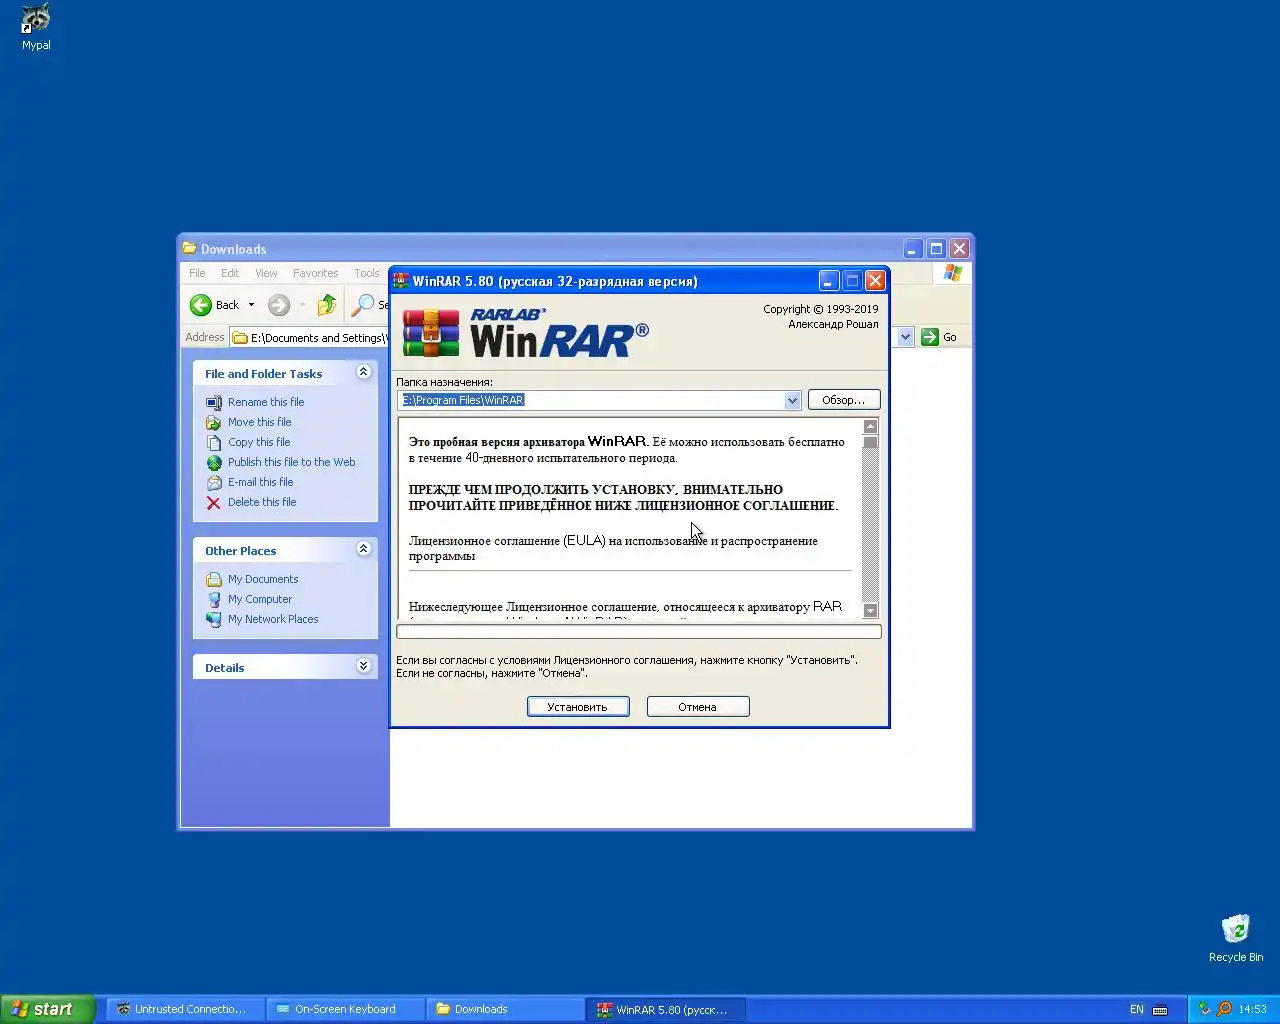Click the WinRAR books logo
Viewport: 1280px width, 1024px height.
coord(430,333)
